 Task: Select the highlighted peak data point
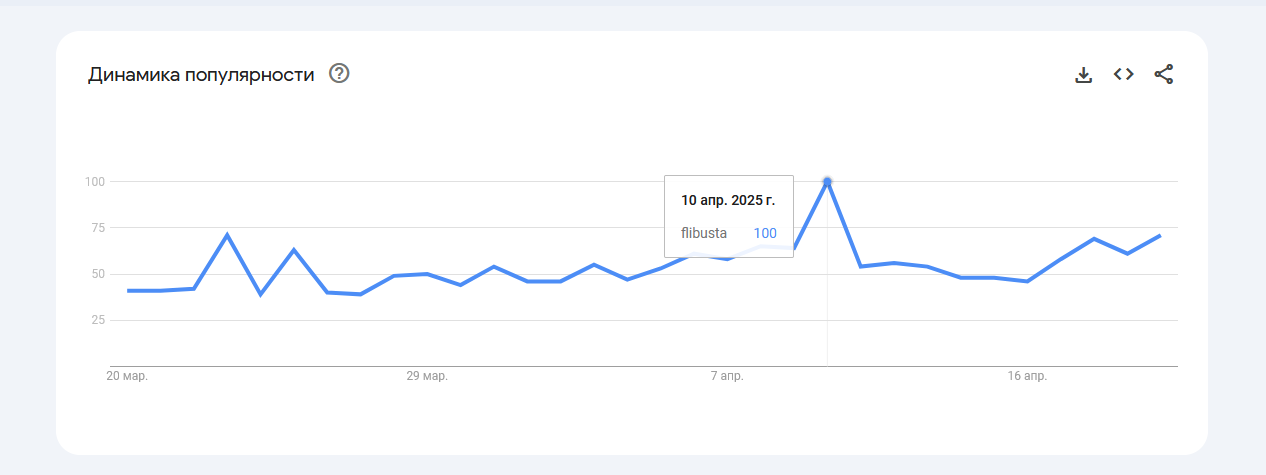(x=827, y=181)
